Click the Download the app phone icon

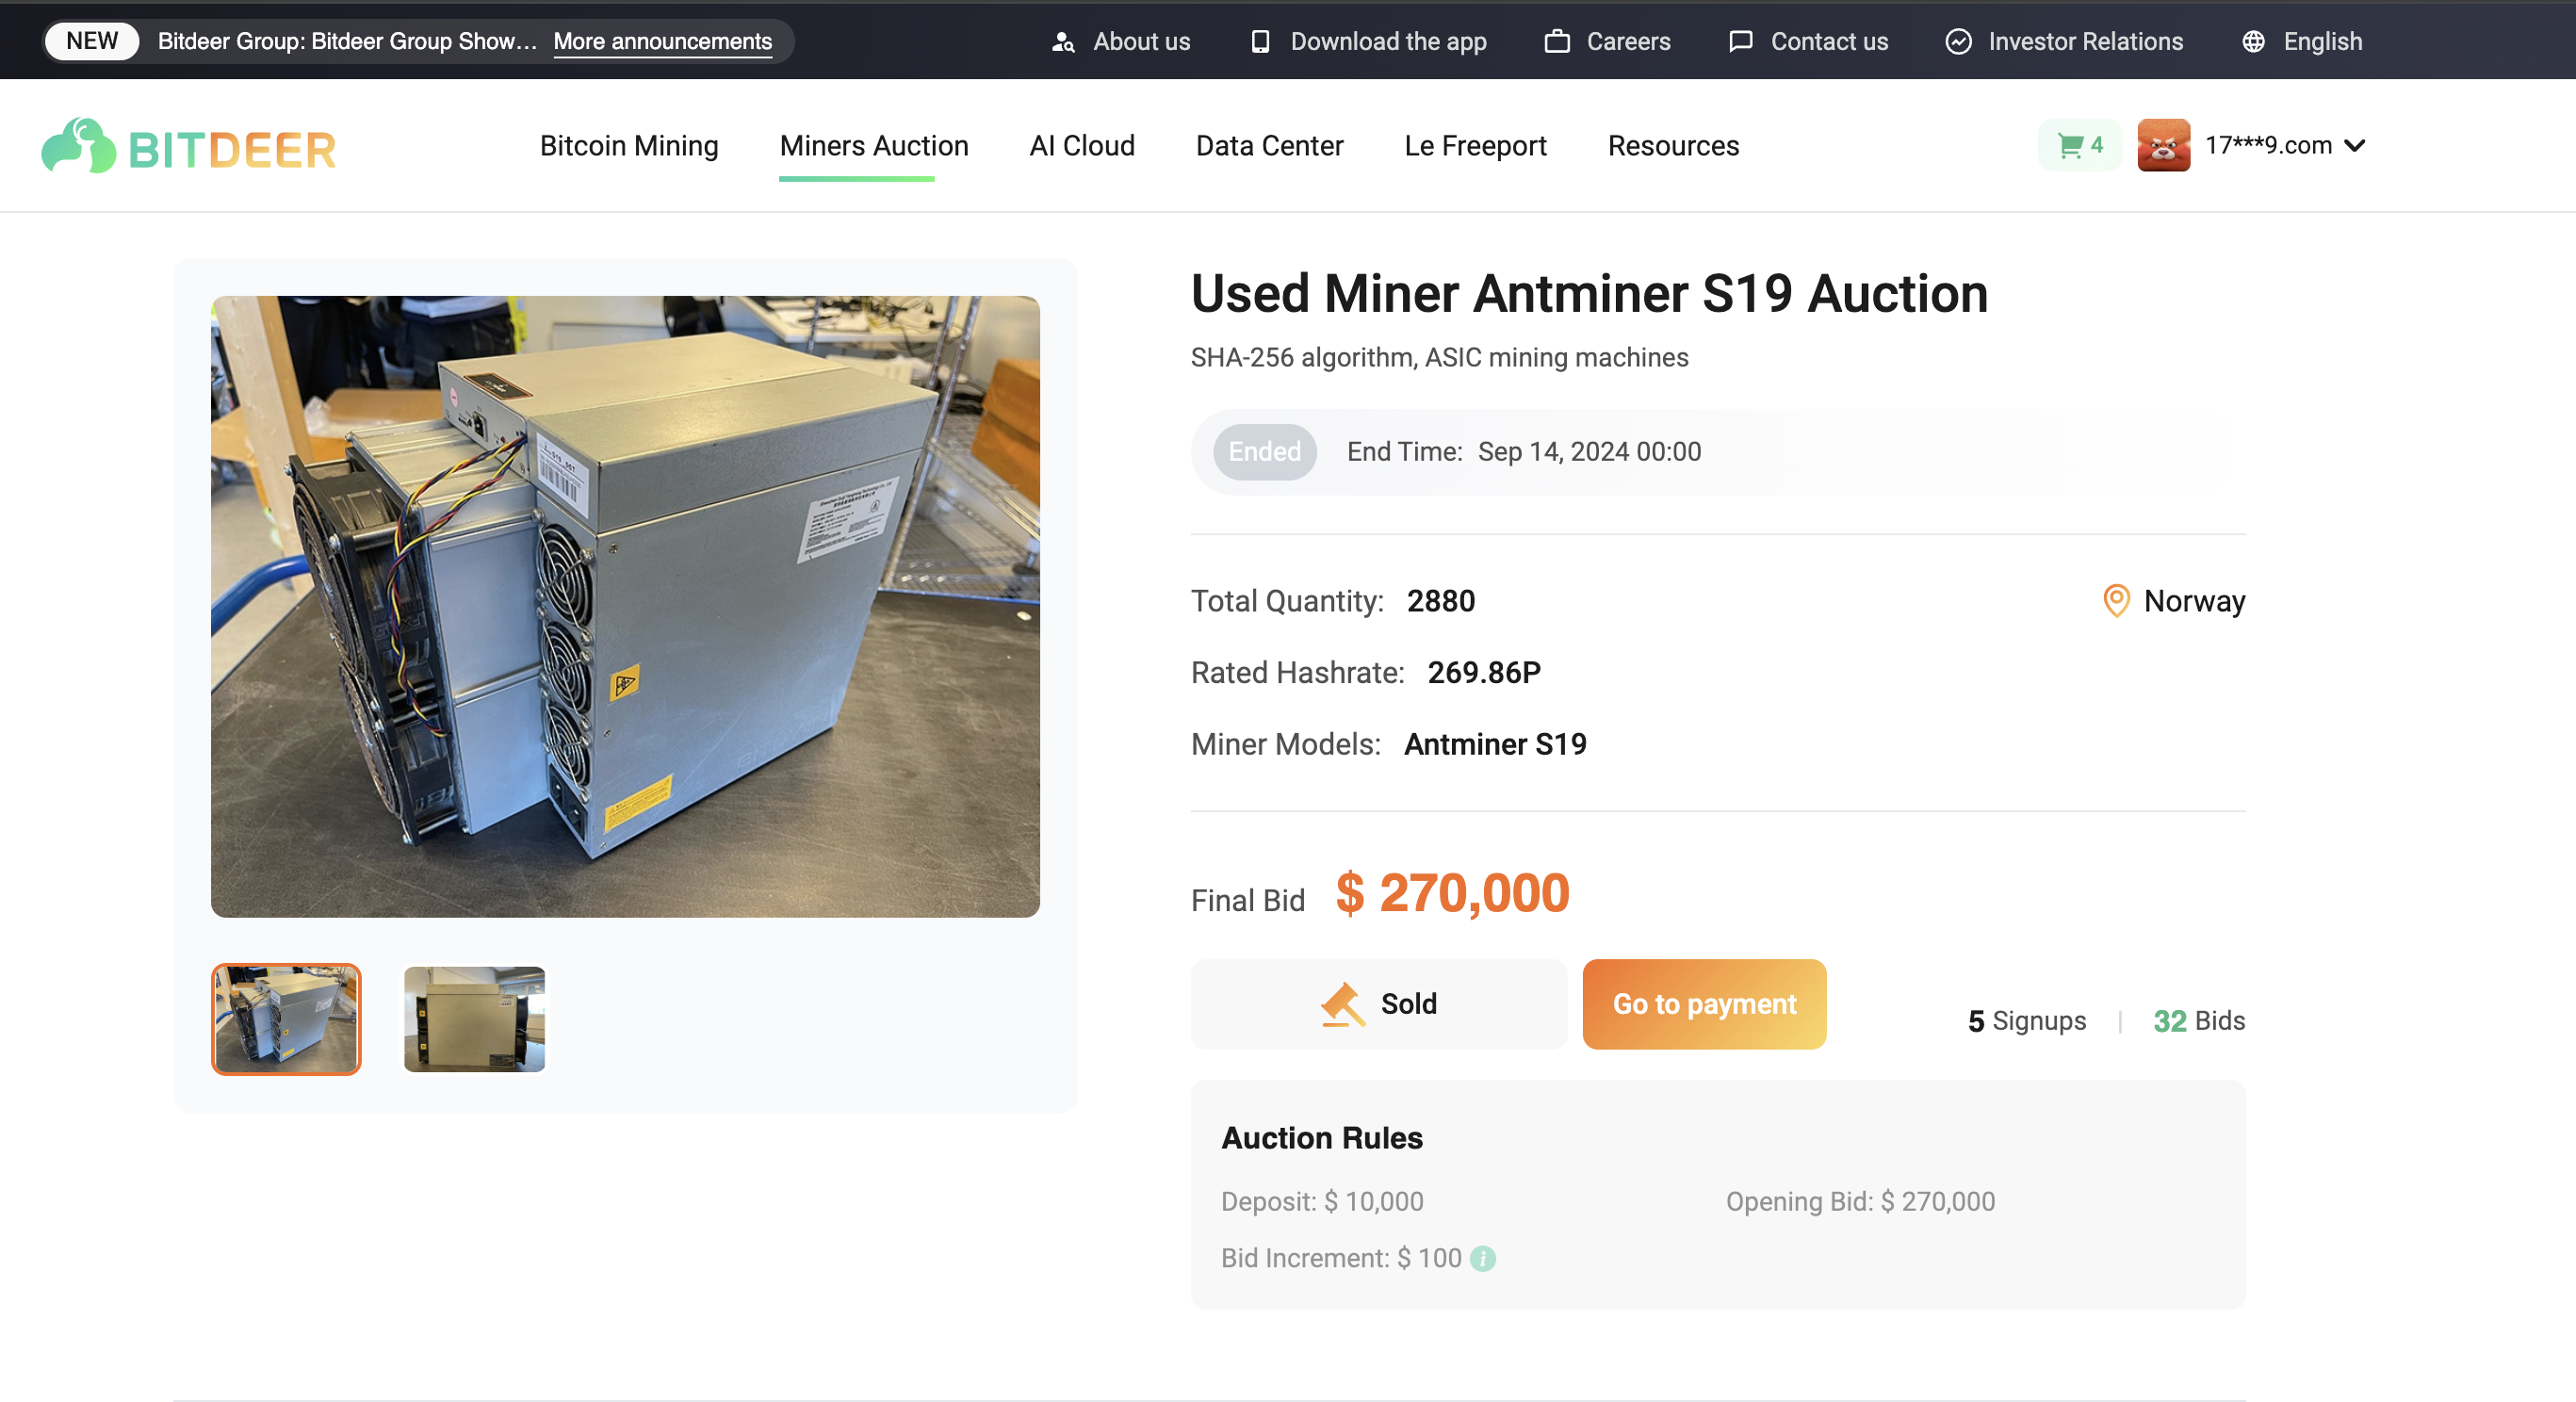point(1260,42)
